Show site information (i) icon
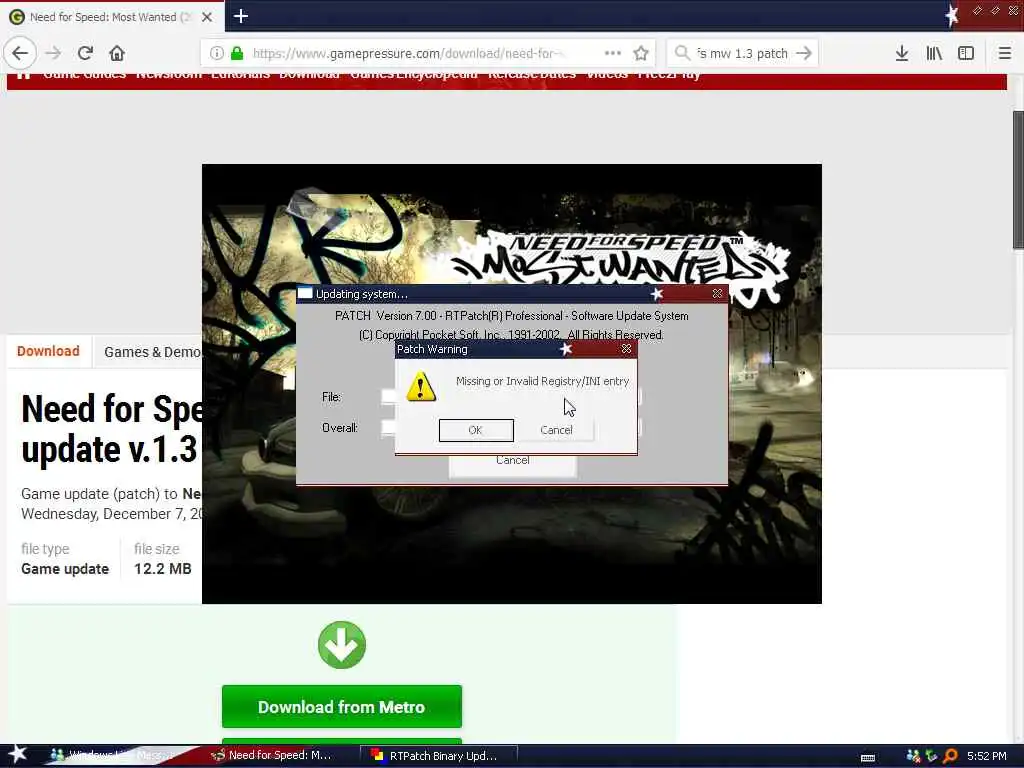This screenshot has height=768, width=1024. (217, 53)
